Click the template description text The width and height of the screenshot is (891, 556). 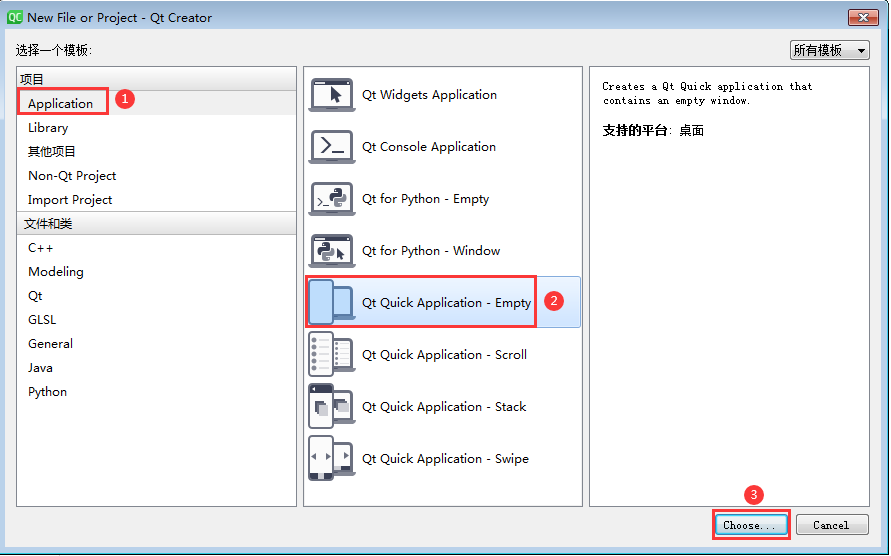707,93
